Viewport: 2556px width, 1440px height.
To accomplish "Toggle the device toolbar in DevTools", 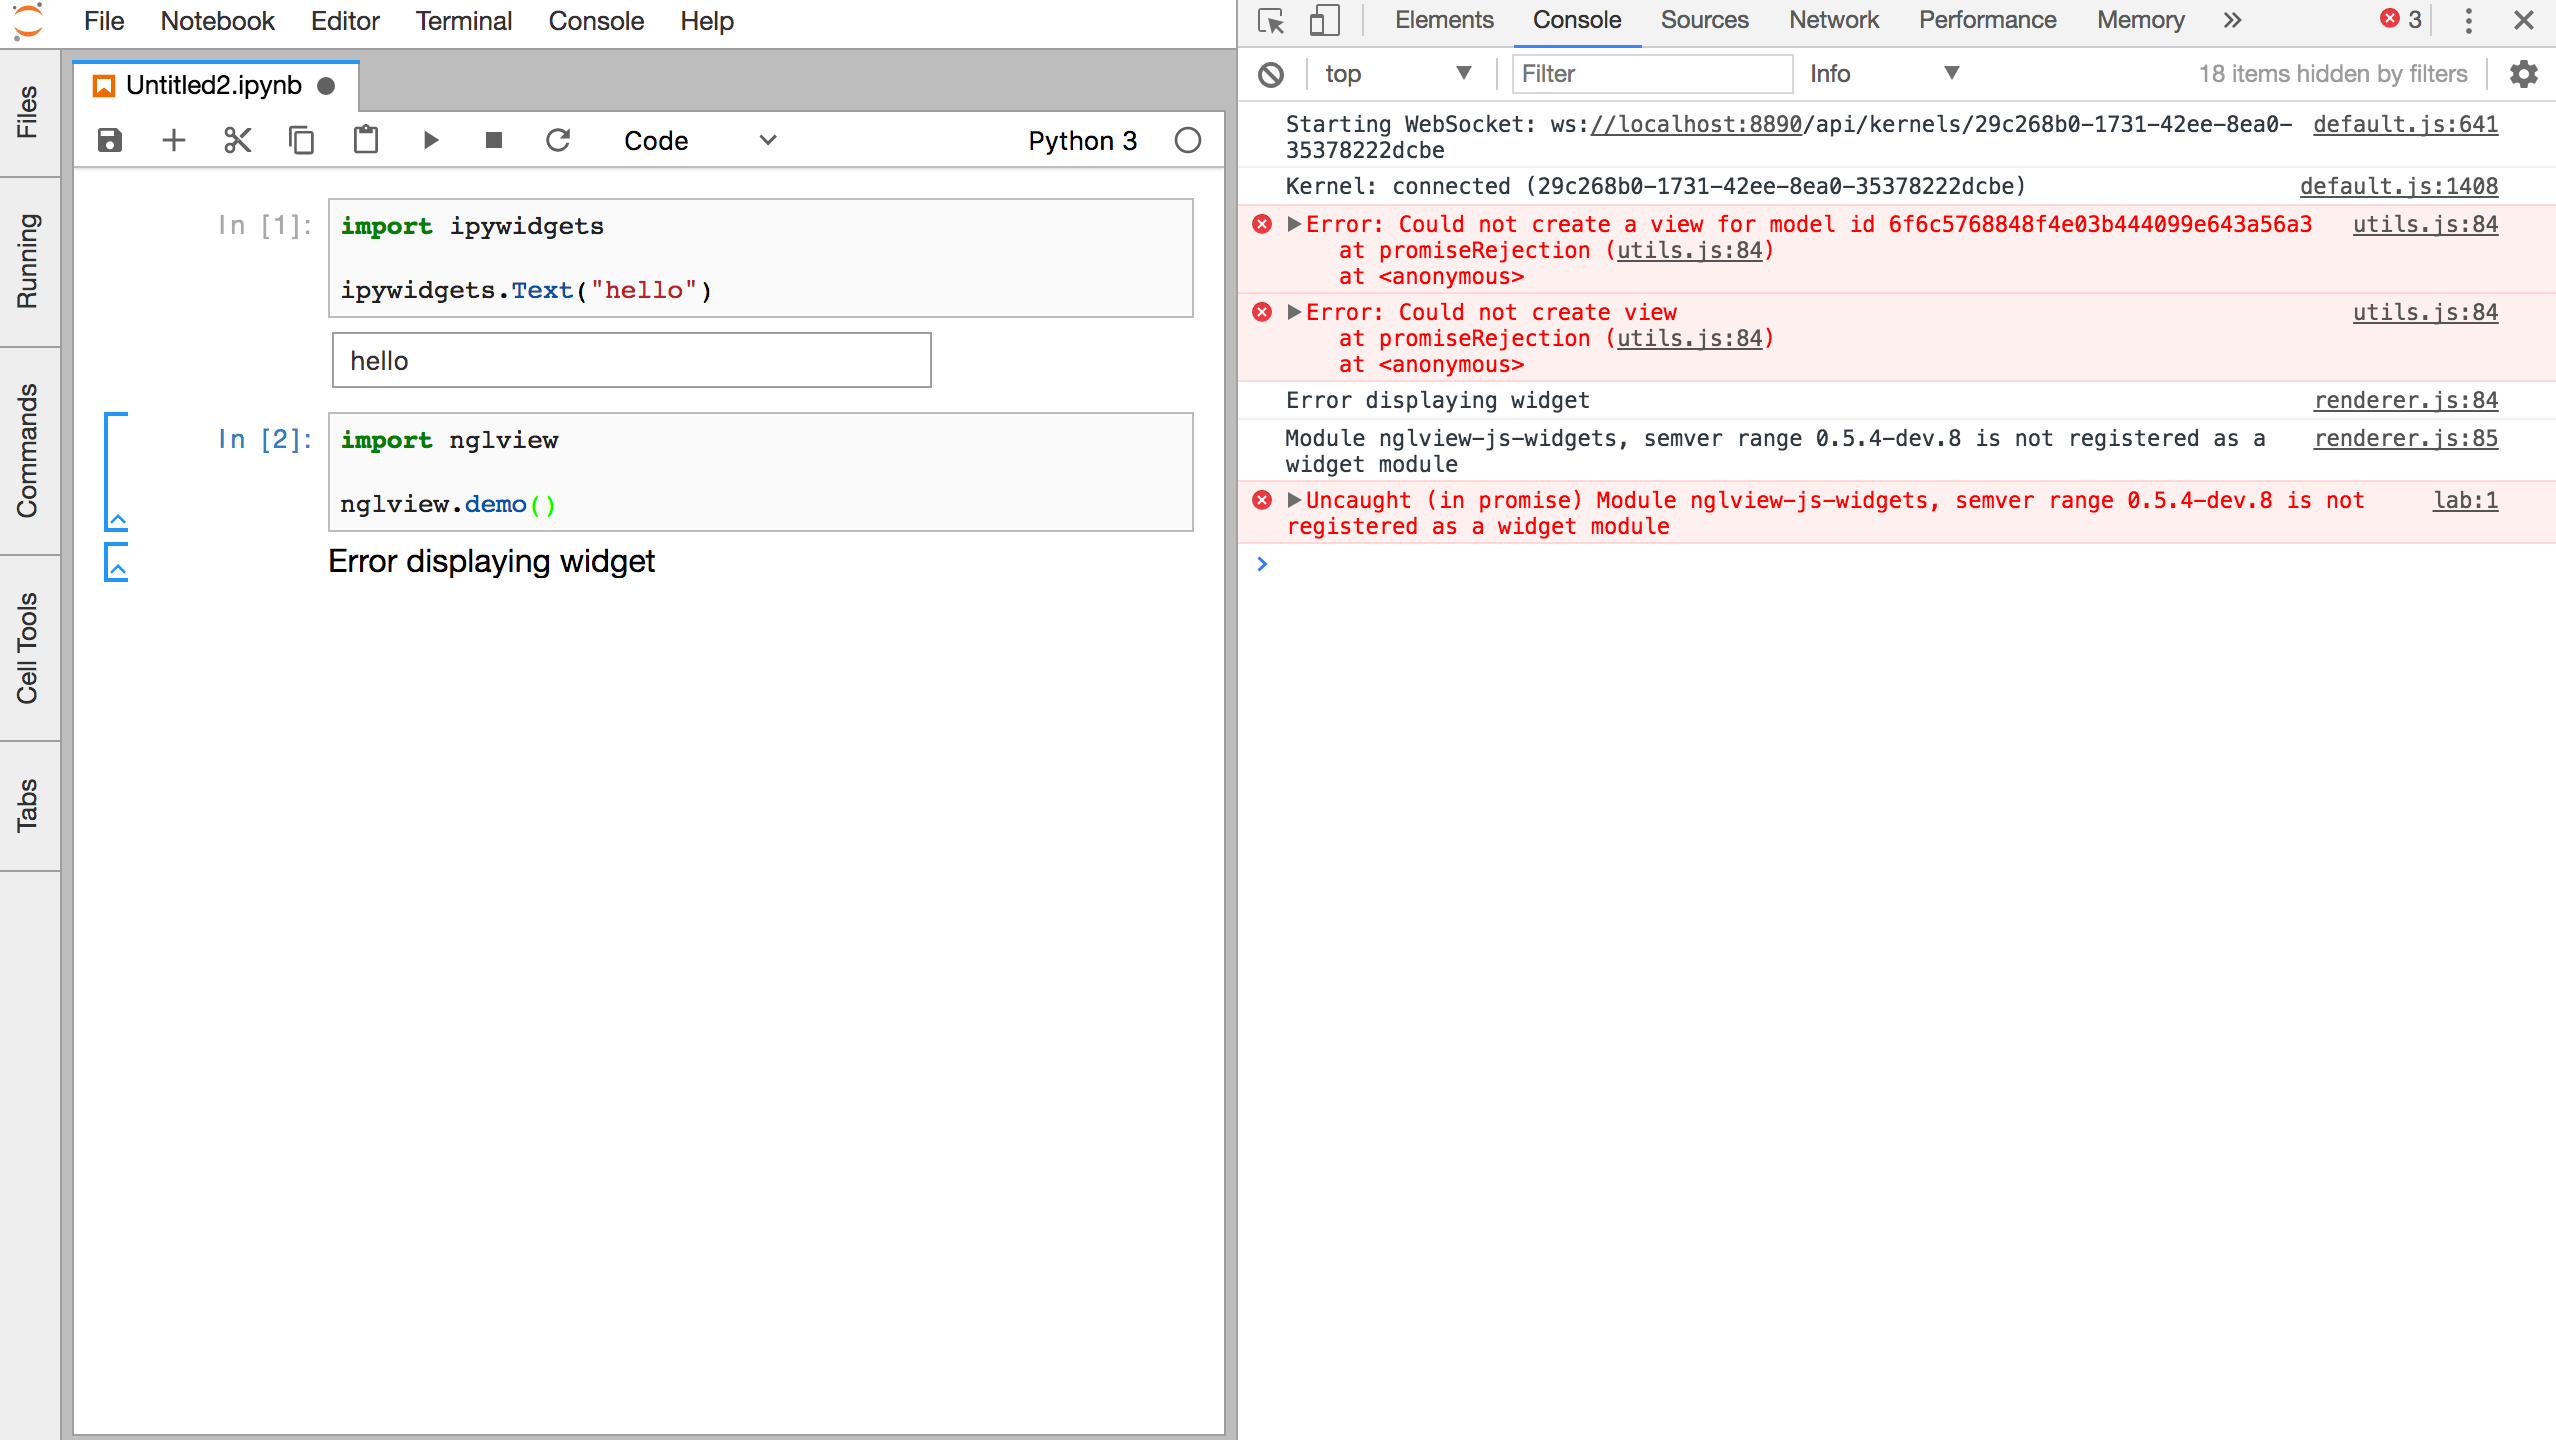I will coord(1324,20).
